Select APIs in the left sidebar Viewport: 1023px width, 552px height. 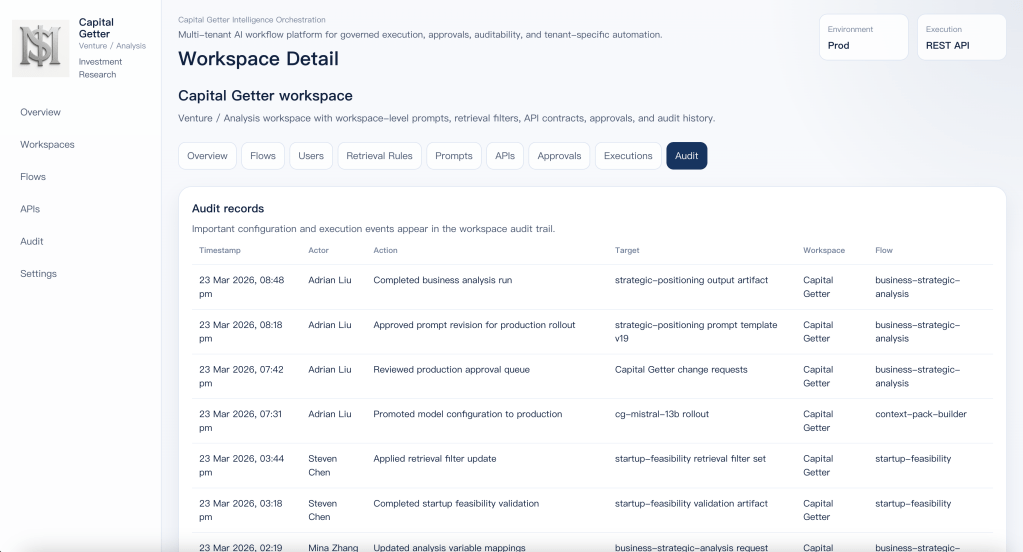tap(30, 209)
